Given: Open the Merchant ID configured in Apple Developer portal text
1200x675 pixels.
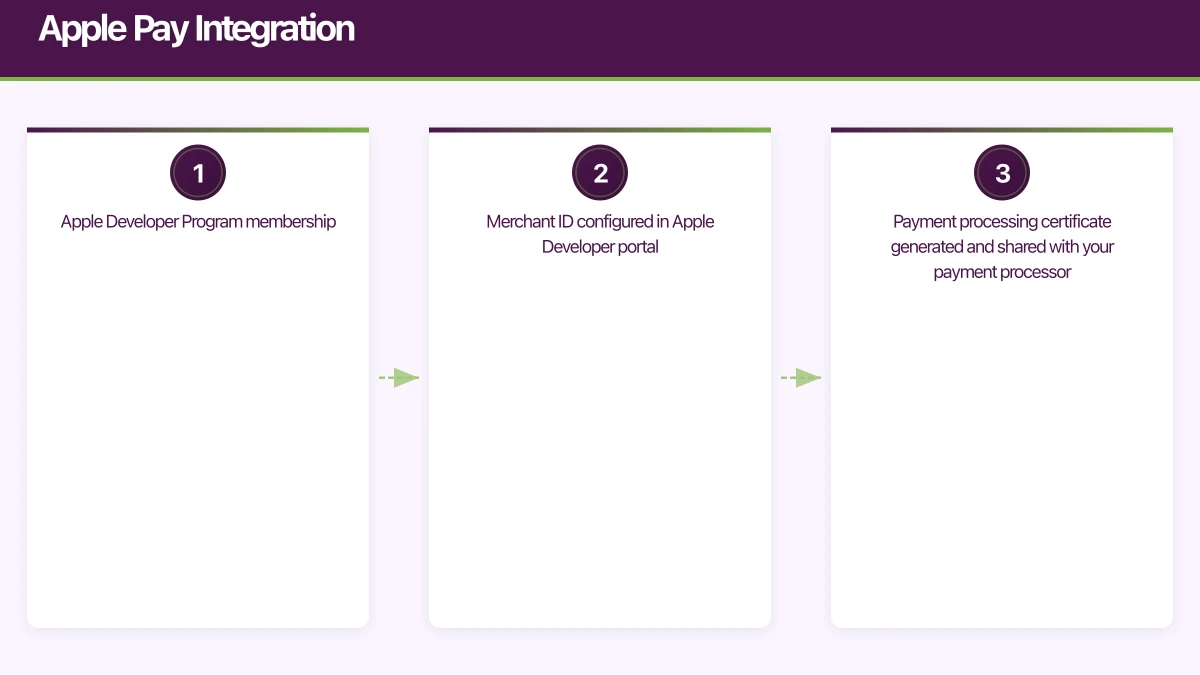Looking at the screenshot, I should 600,234.
